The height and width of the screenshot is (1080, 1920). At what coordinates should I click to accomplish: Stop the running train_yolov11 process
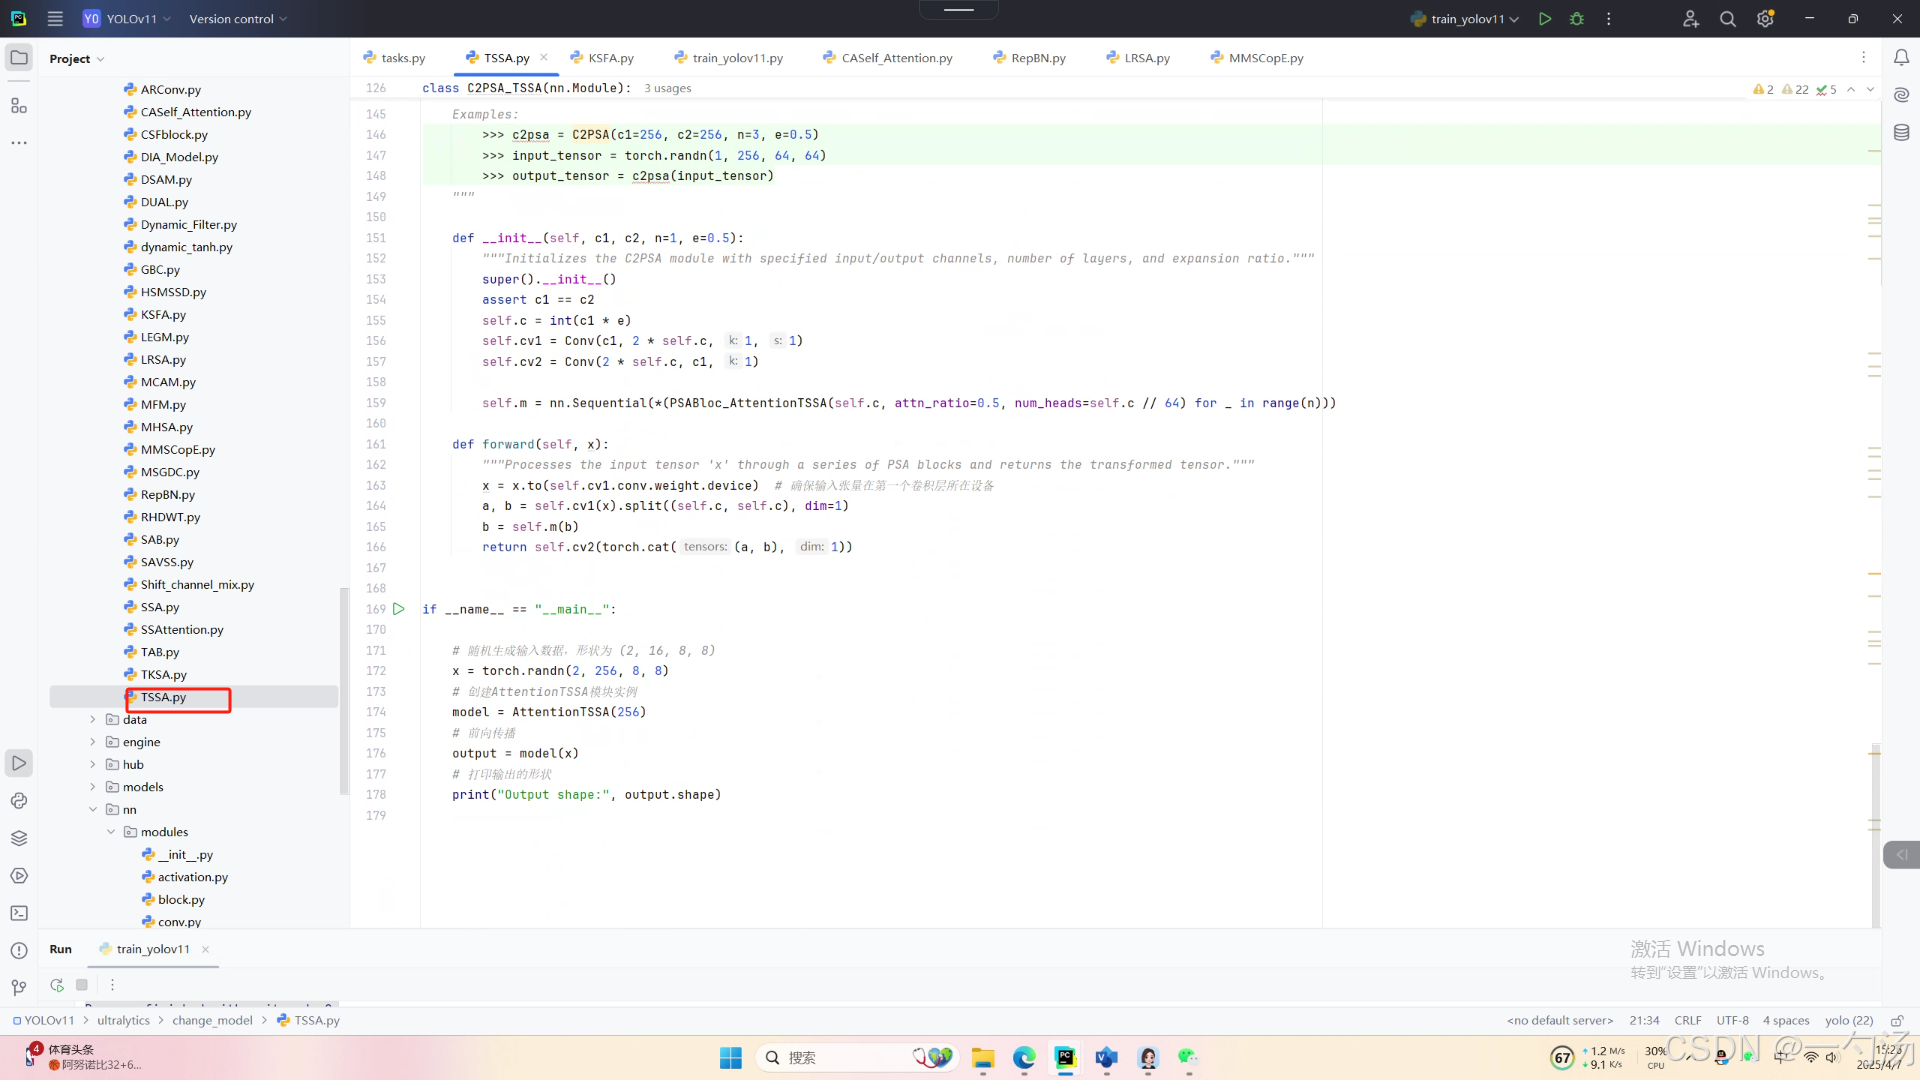click(x=82, y=985)
